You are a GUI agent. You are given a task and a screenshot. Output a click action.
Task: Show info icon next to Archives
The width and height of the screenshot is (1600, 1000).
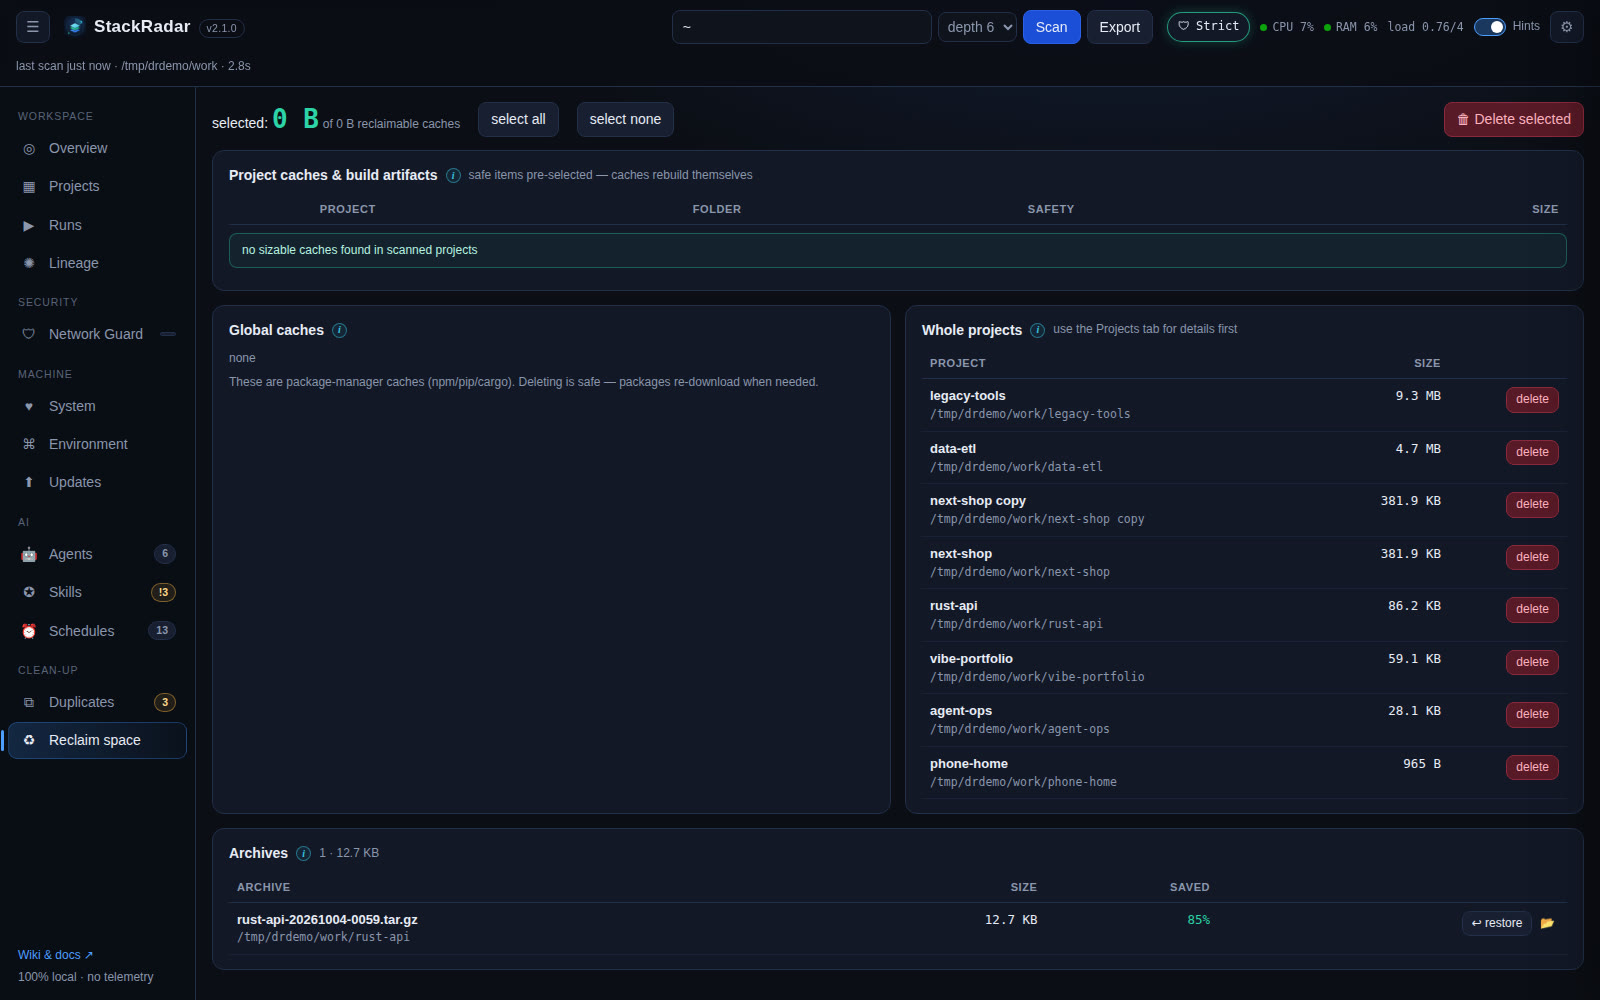[x=303, y=853]
